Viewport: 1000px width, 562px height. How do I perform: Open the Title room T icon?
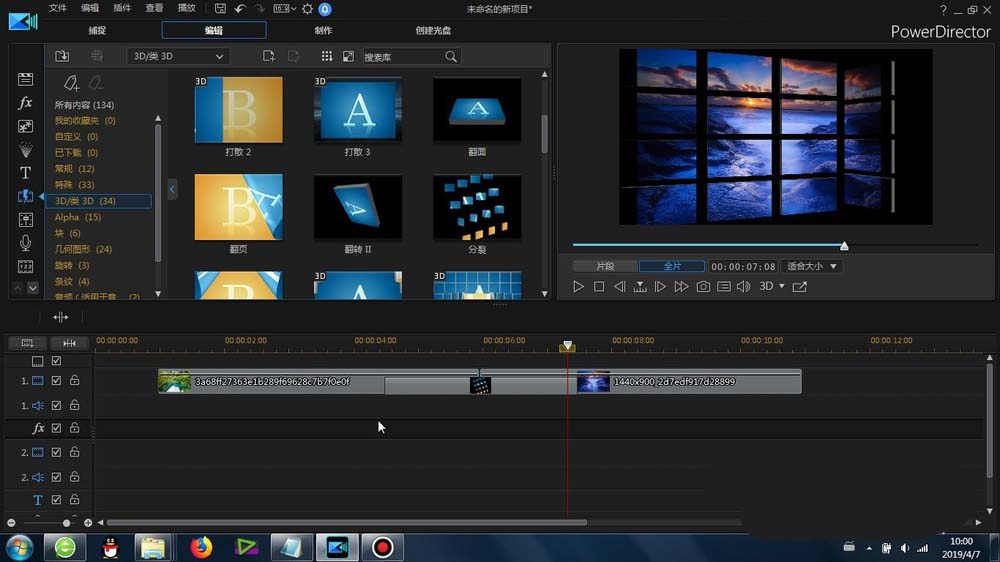point(26,173)
